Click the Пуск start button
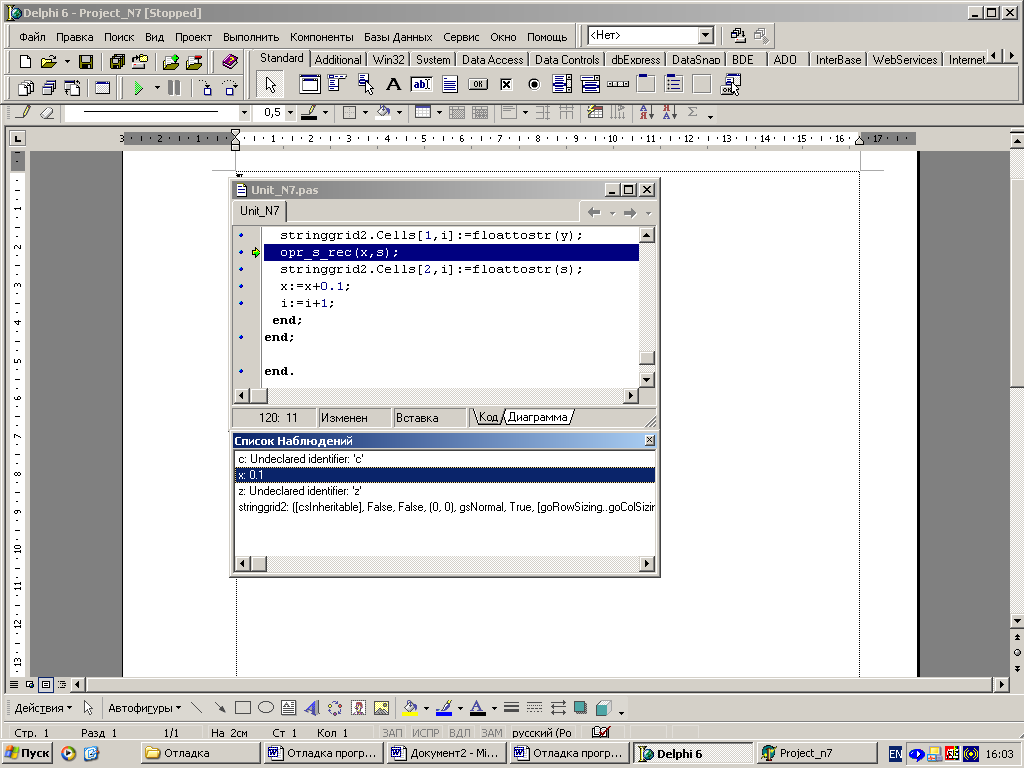Screen dimensions: 1024x768 (x=27, y=753)
